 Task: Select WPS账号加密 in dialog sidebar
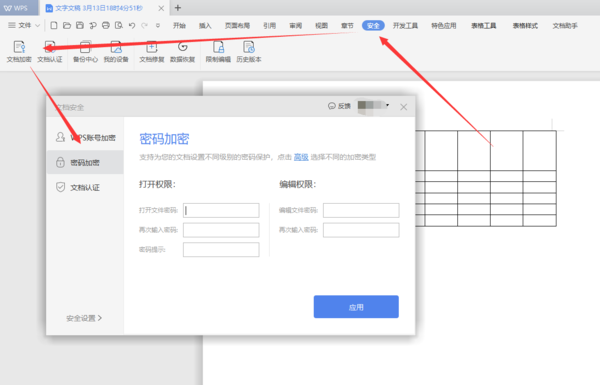point(85,137)
